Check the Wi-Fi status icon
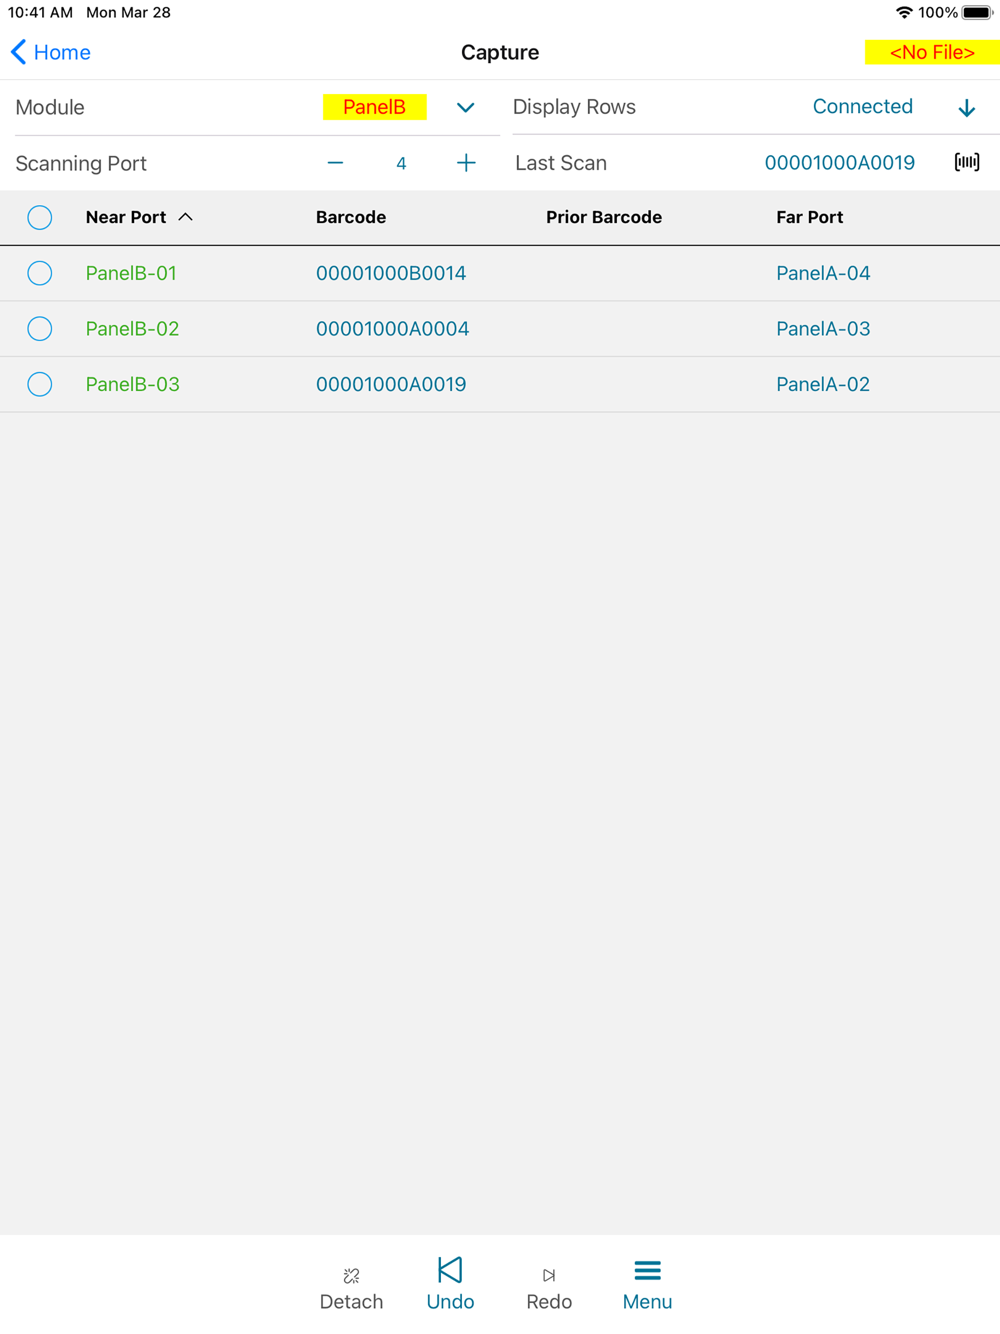 [x=904, y=13]
